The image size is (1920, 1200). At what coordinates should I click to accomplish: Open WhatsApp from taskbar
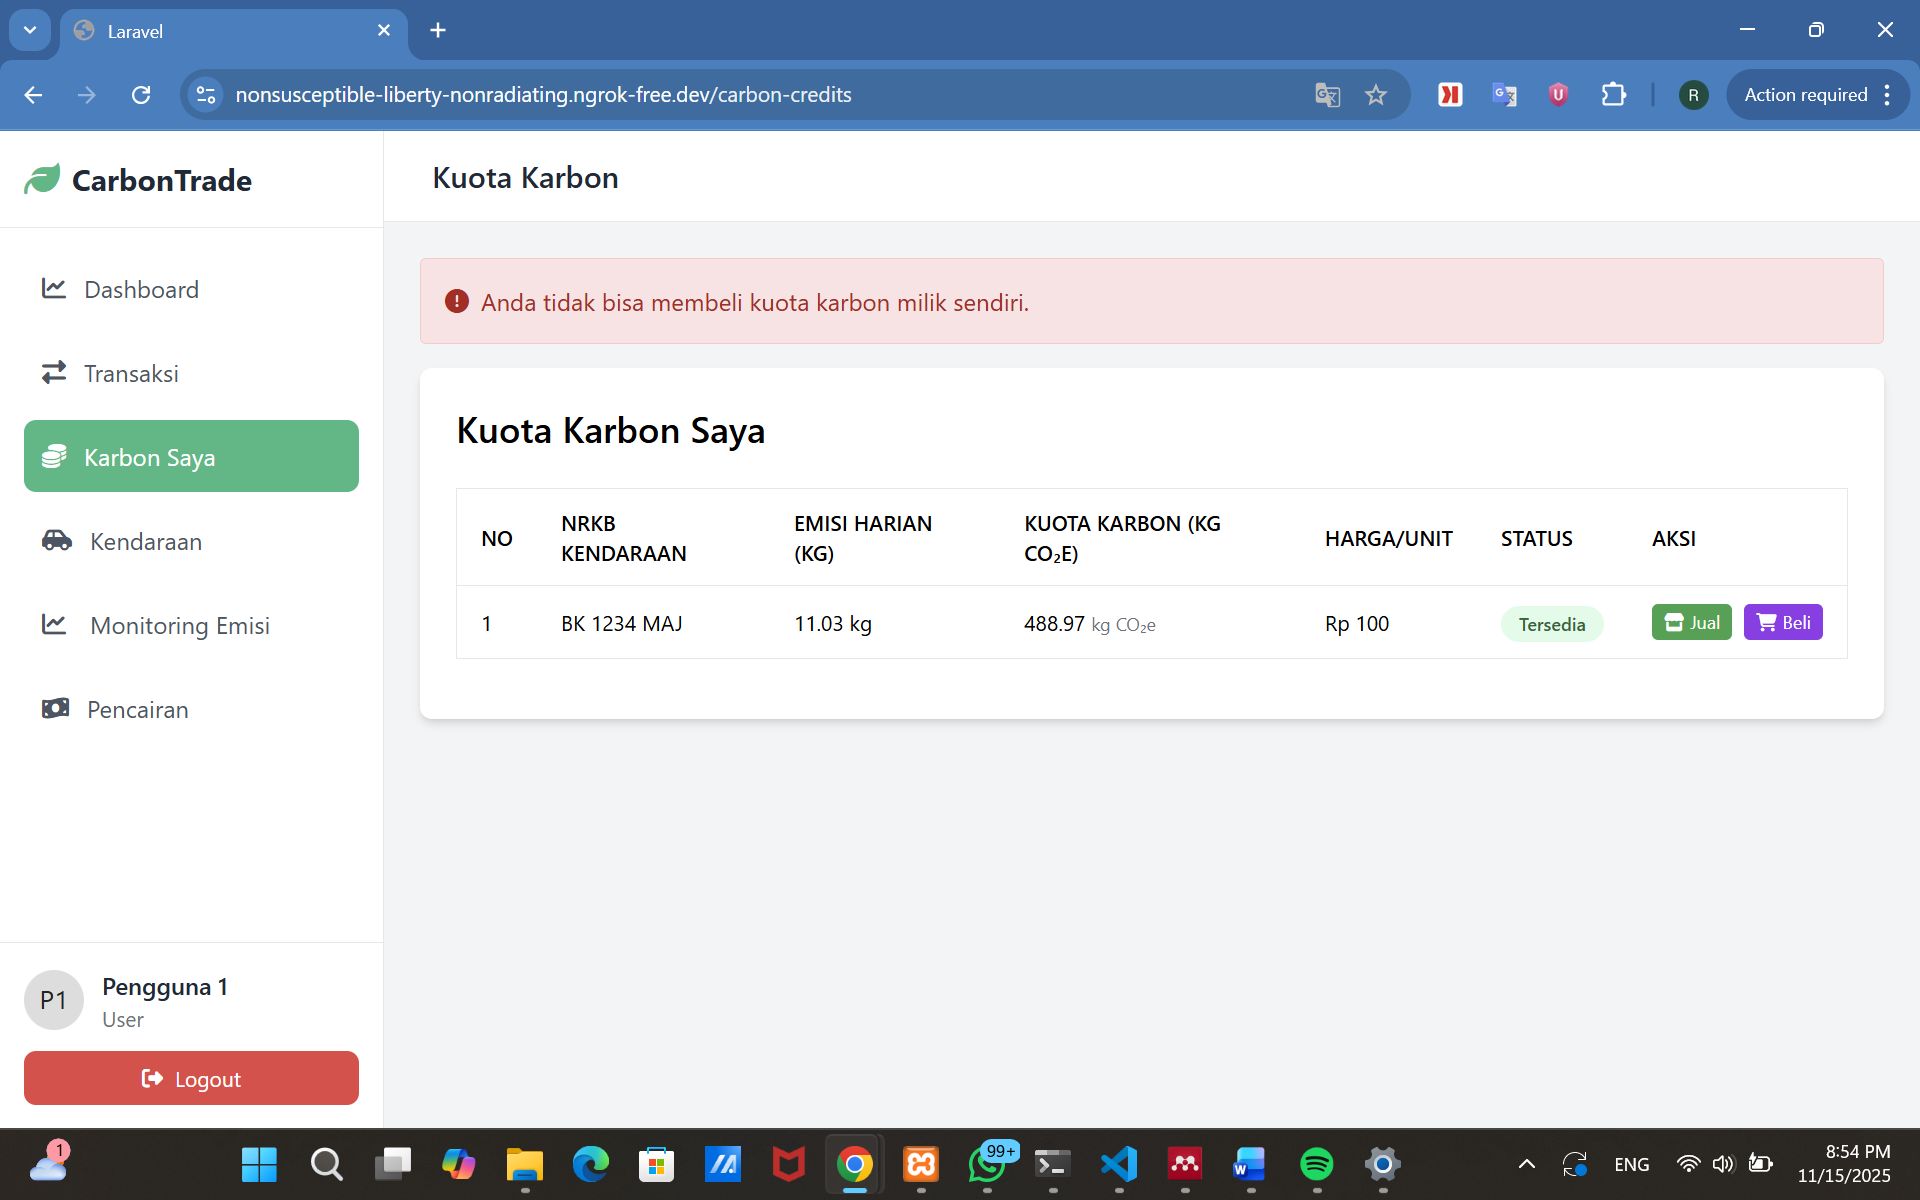coord(987,1164)
